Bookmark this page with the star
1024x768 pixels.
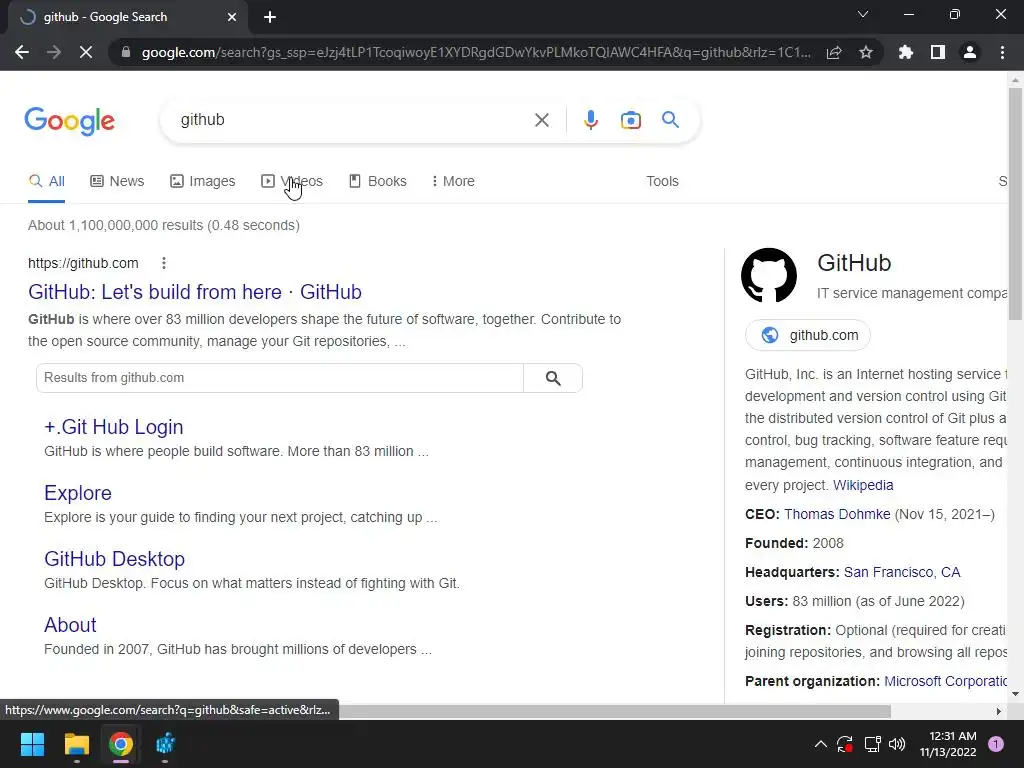pyautogui.click(x=866, y=52)
